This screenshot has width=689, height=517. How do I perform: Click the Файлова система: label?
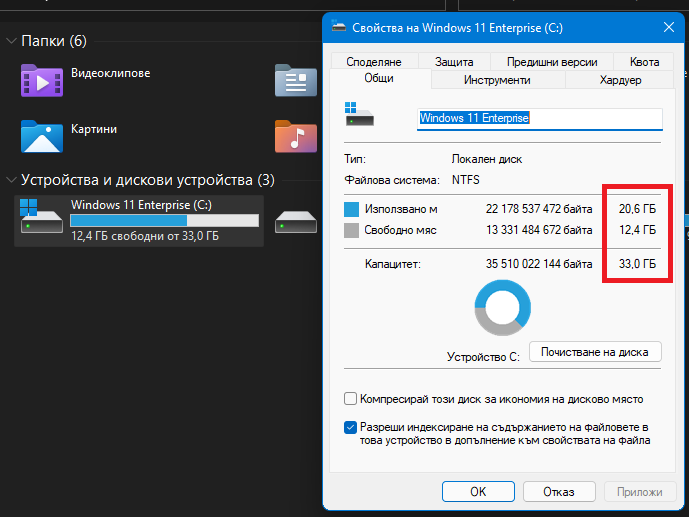click(392, 180)
